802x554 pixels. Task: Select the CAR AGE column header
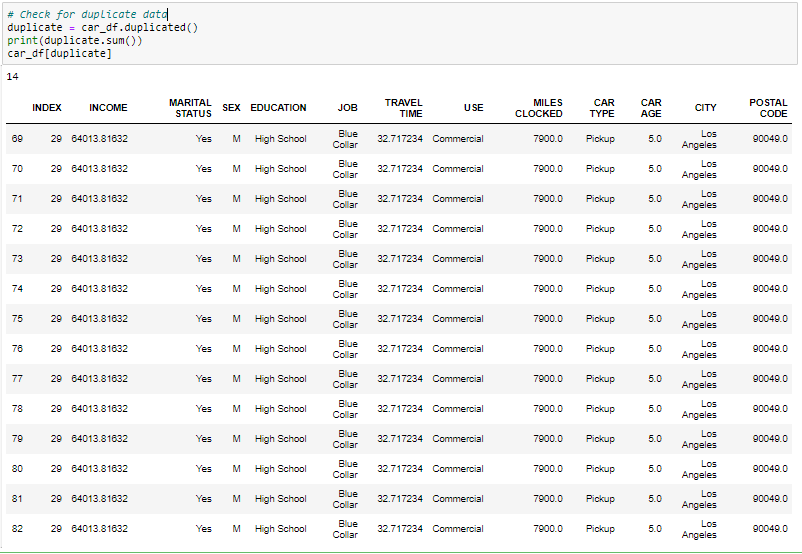tap(651, 108)
